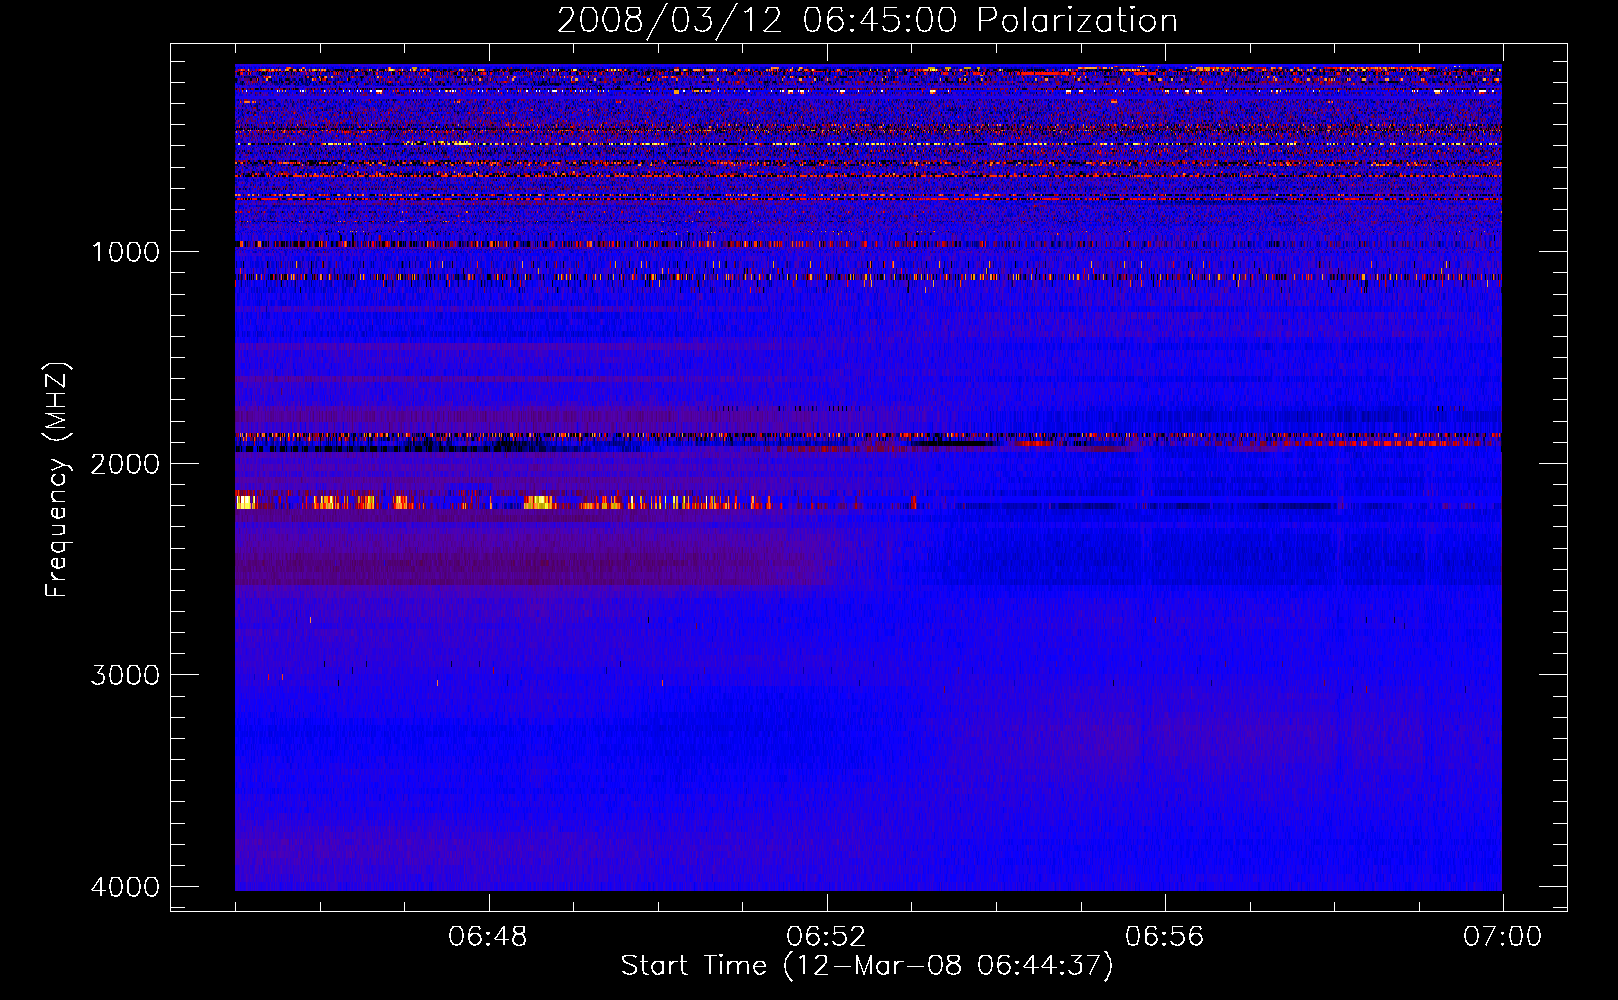This screenshot has height=1000, width=1618.
Task: Click the 07:00 time tick label
Action: click(x=1502, y=937)
